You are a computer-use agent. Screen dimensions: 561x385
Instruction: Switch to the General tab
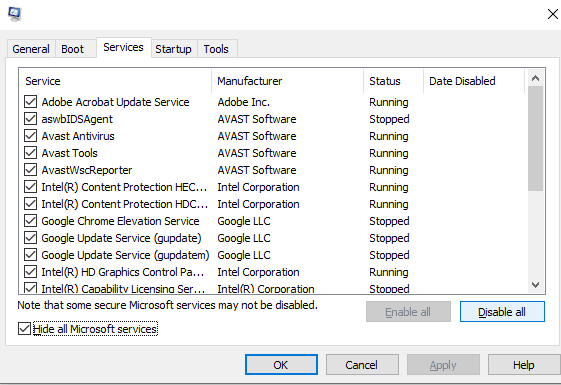click(x=31, y=49)
